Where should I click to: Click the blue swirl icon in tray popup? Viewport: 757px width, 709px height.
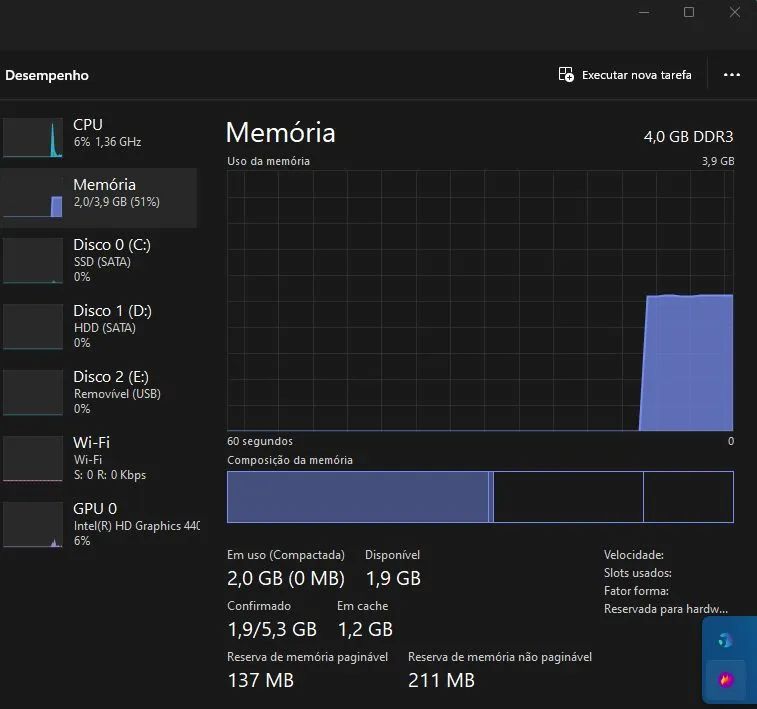coord(726,640)
